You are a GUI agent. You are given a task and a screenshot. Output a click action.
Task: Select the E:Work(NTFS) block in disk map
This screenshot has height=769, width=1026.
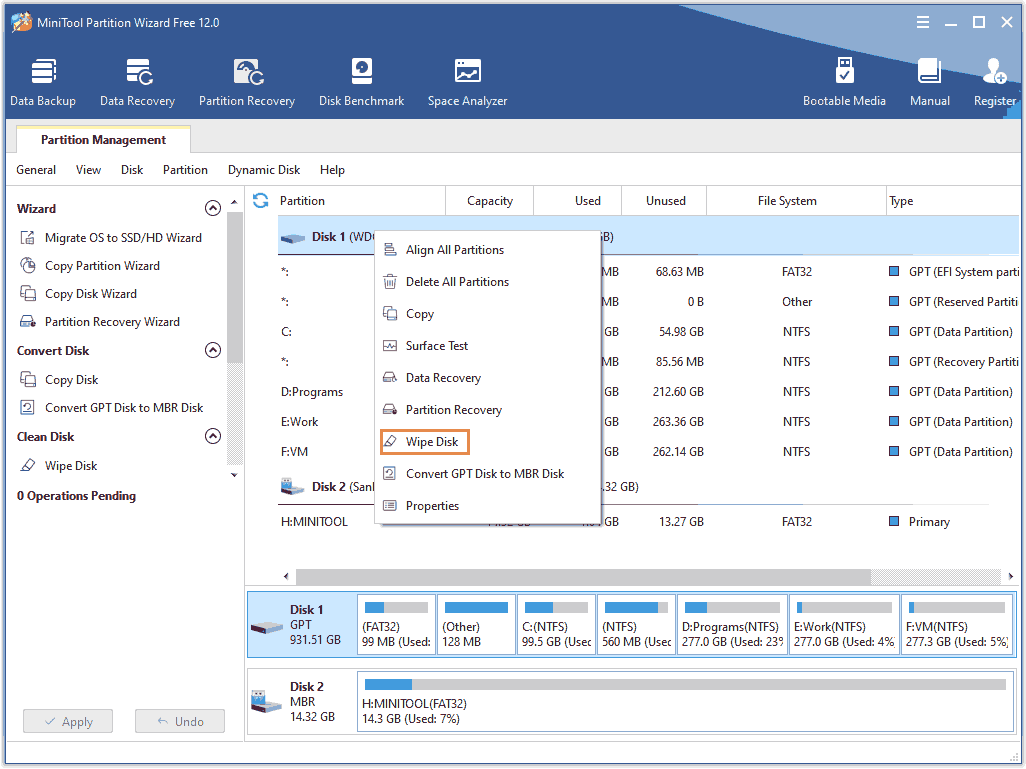tap(844, 624)
